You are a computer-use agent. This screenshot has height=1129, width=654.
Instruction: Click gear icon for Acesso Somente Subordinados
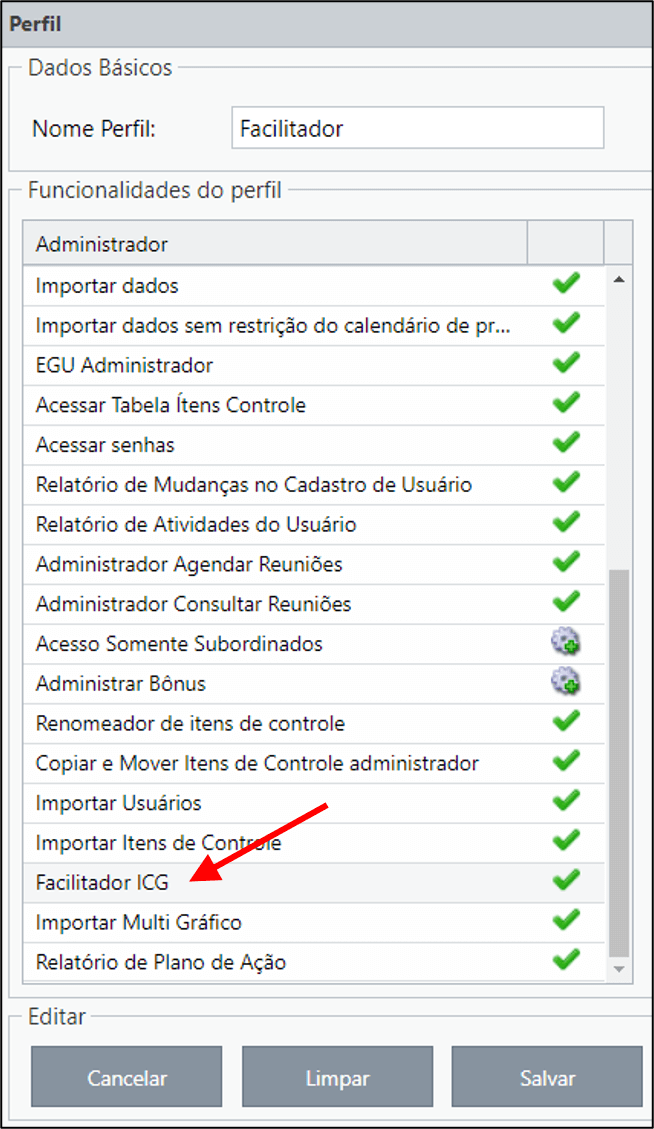click(566, 642)
